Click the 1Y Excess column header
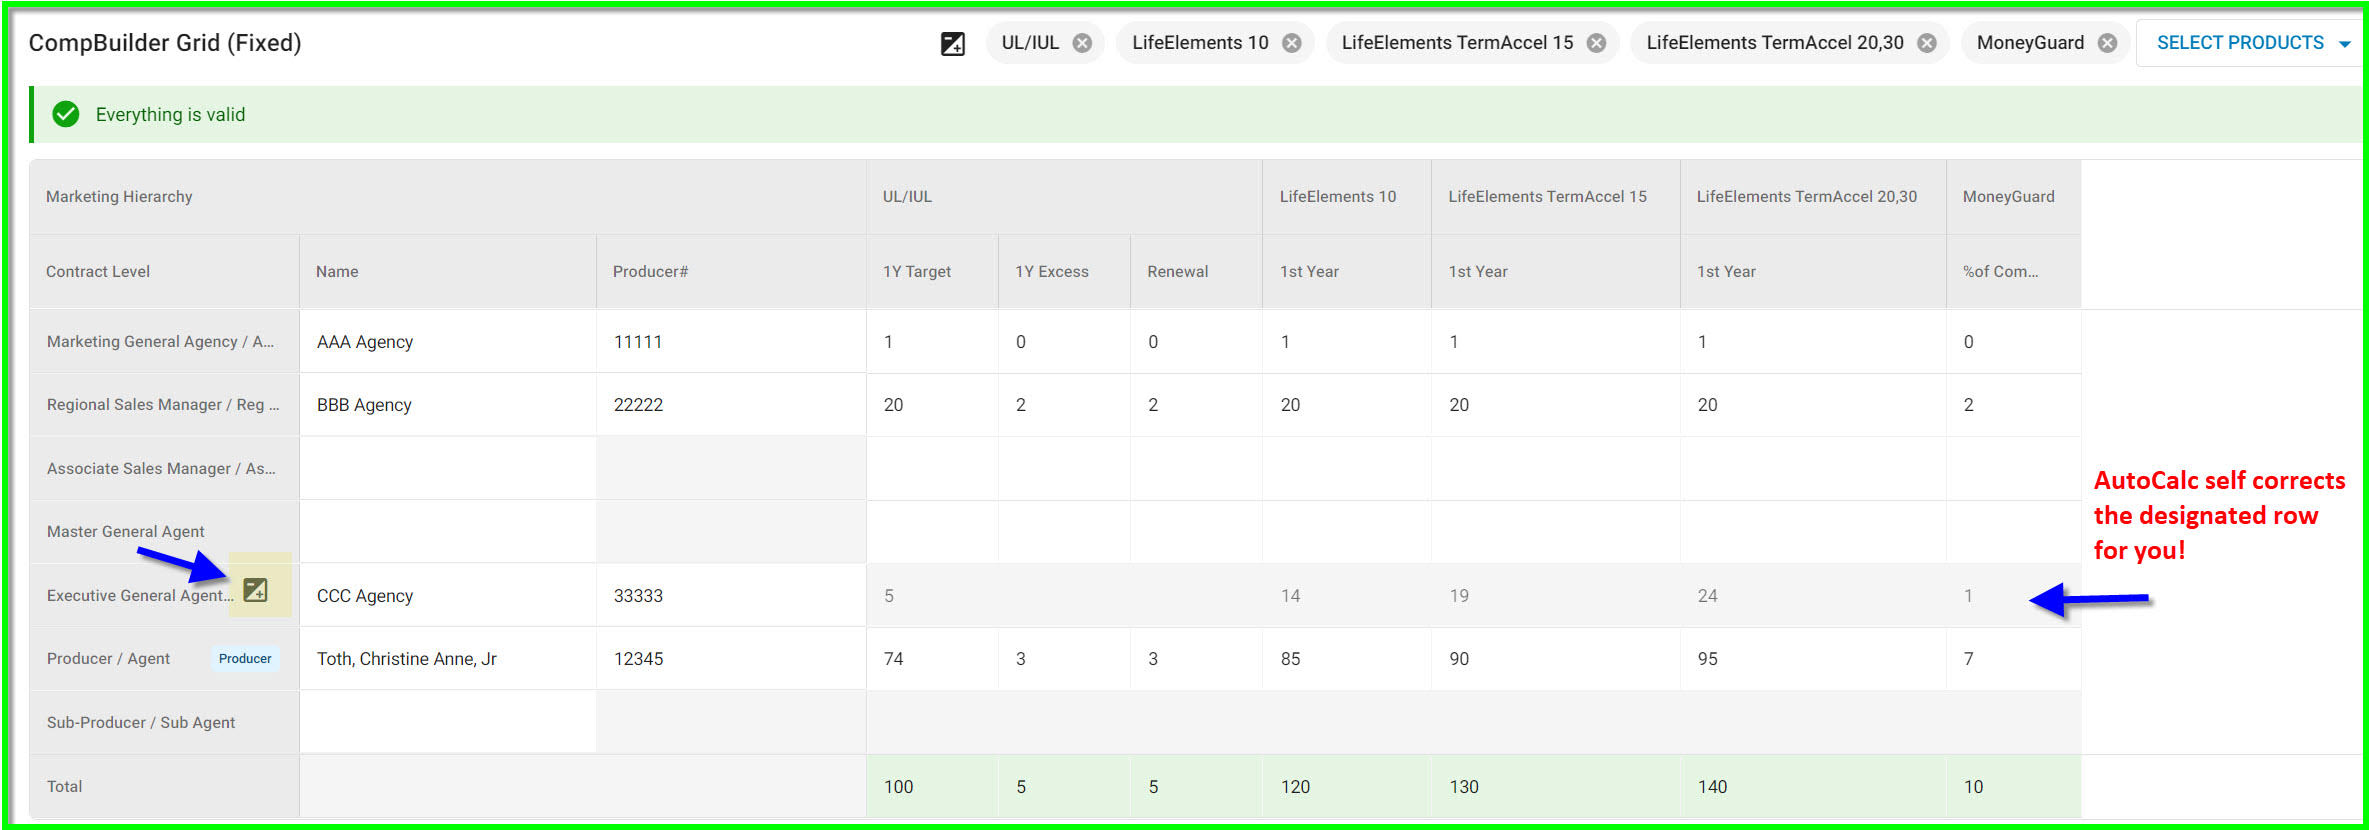This screenshot has width=2369, height=830. click(x=1064, y=272)
